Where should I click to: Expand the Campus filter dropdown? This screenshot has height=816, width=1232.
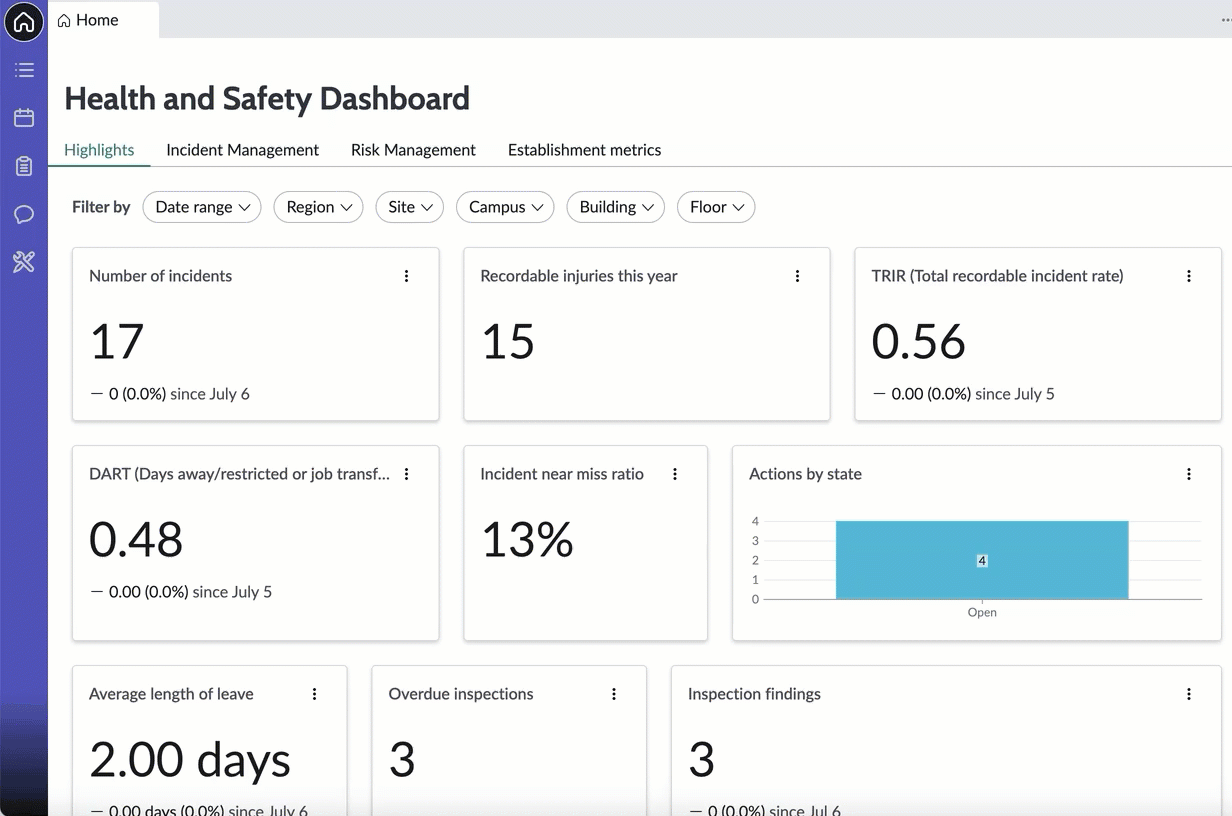coord(505,207)
